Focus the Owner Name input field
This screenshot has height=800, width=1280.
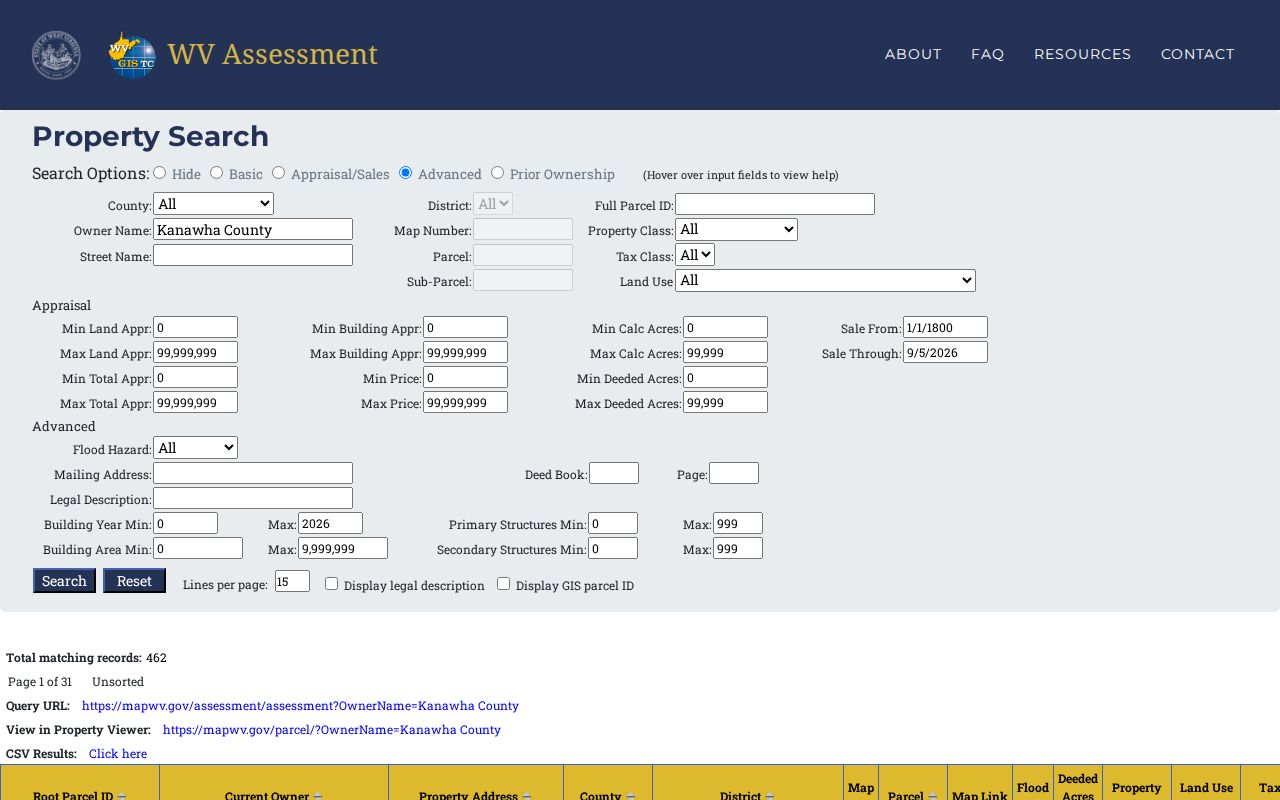point(253,229)
